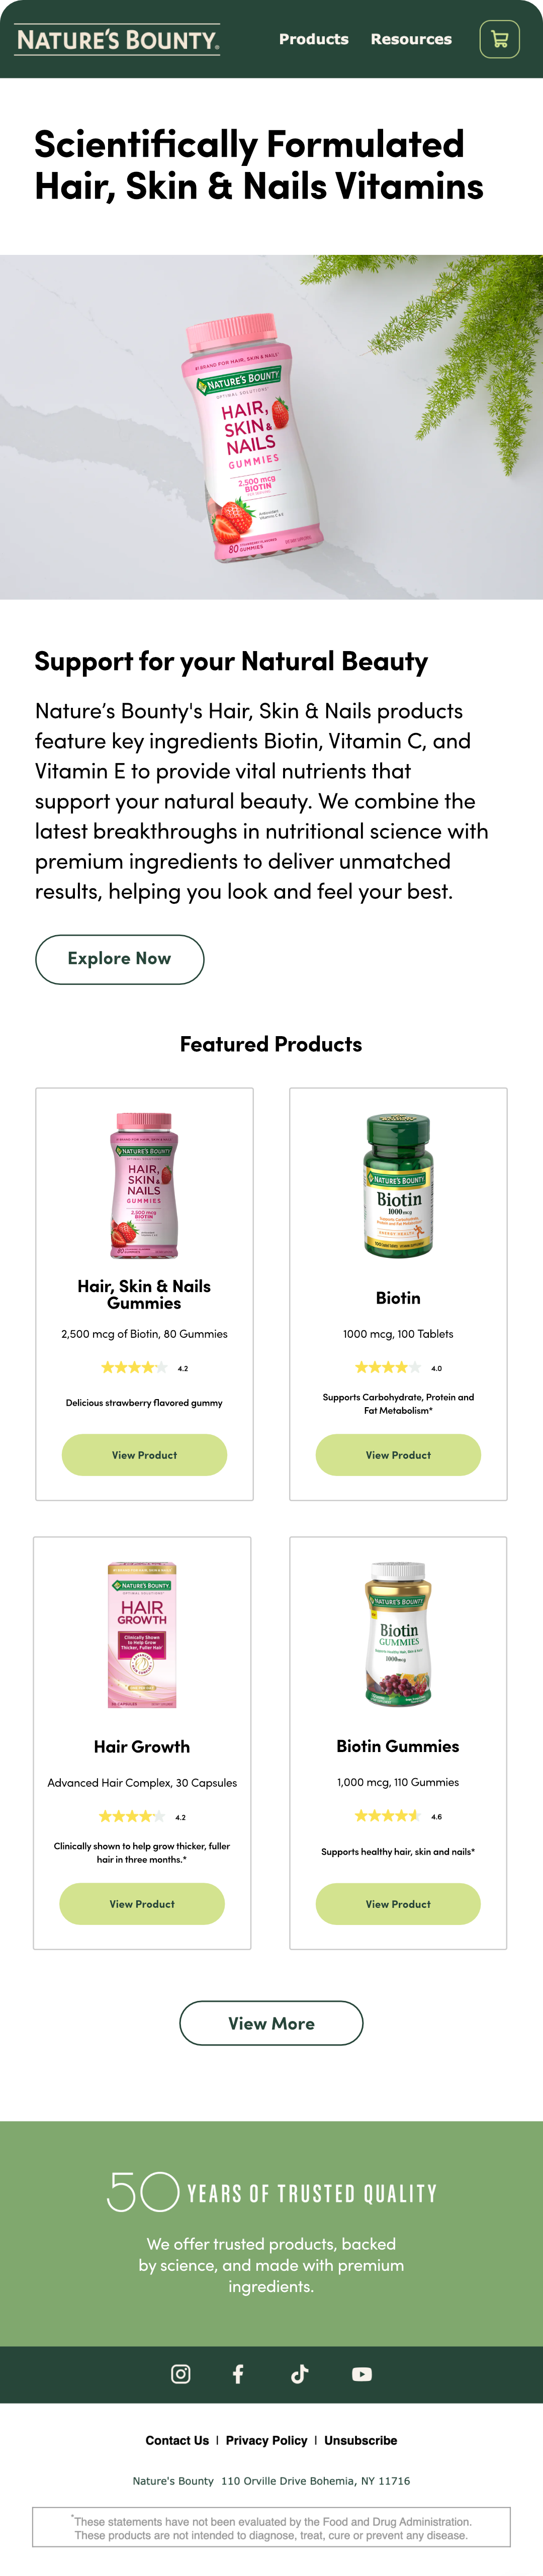Viewport: 543px width, 2576px height.
Task: Click the View More button
Action: [271, 2022]
